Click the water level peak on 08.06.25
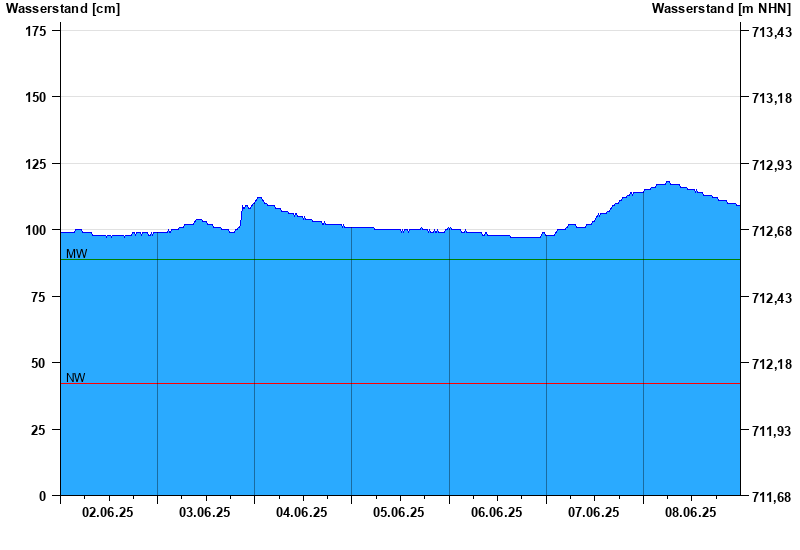 pos(668,182)
